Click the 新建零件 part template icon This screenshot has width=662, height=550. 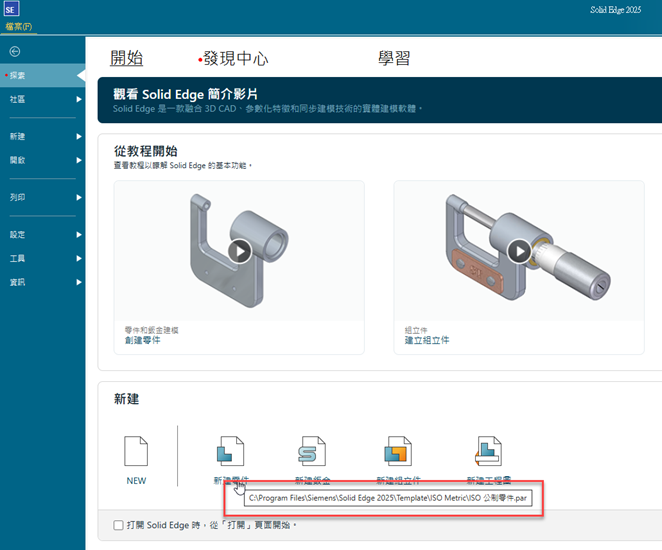[x=230, y=451]
